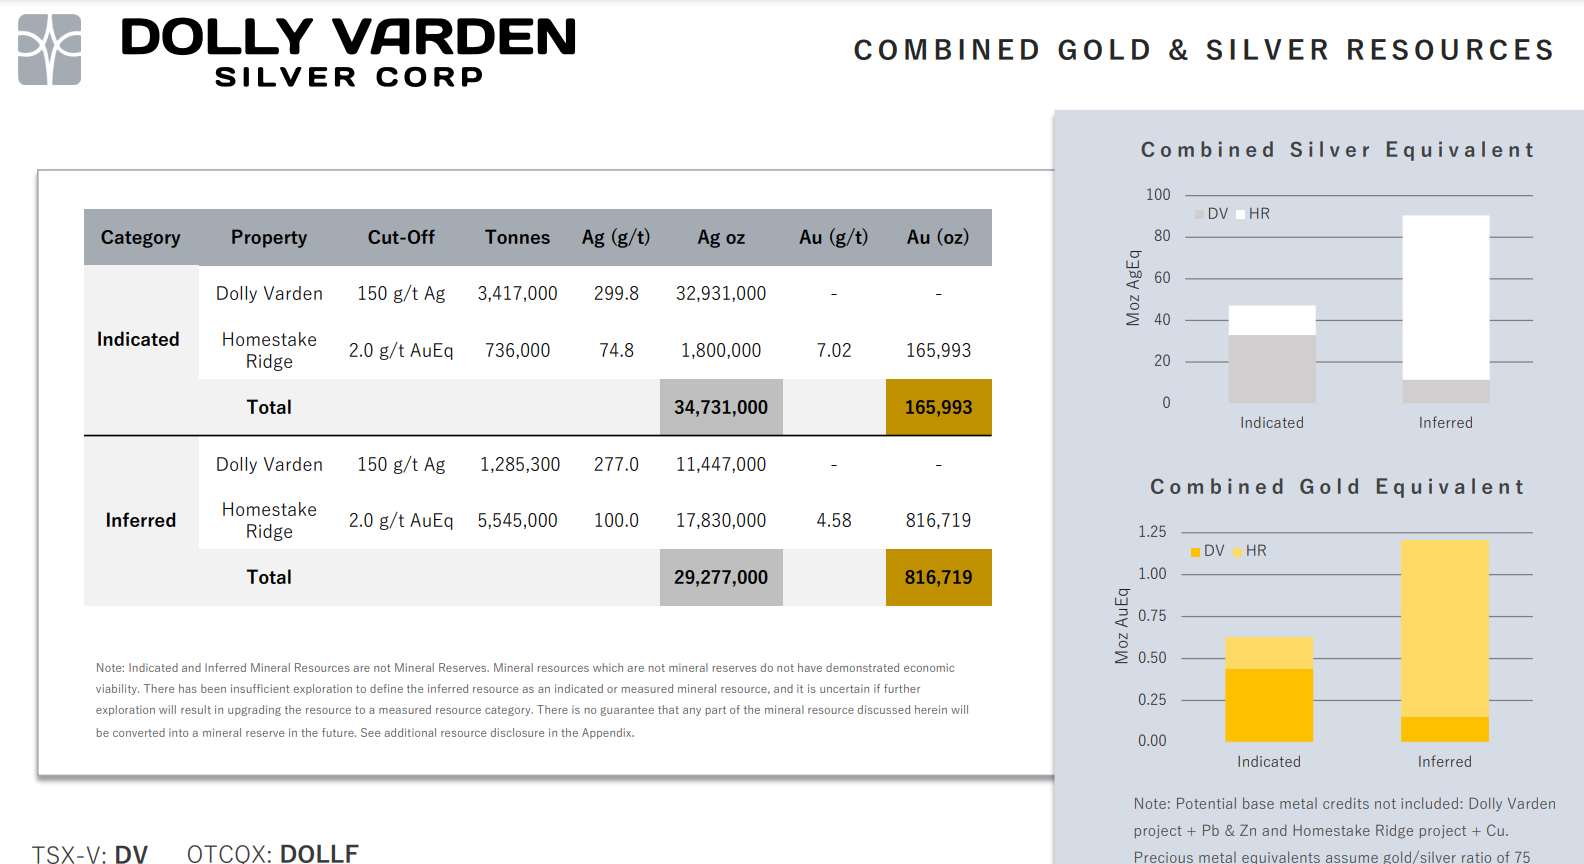Viewport: 1584px width, 864px height.
Task: Click the Inferred category cell in the table
Action: pos(141,520)
